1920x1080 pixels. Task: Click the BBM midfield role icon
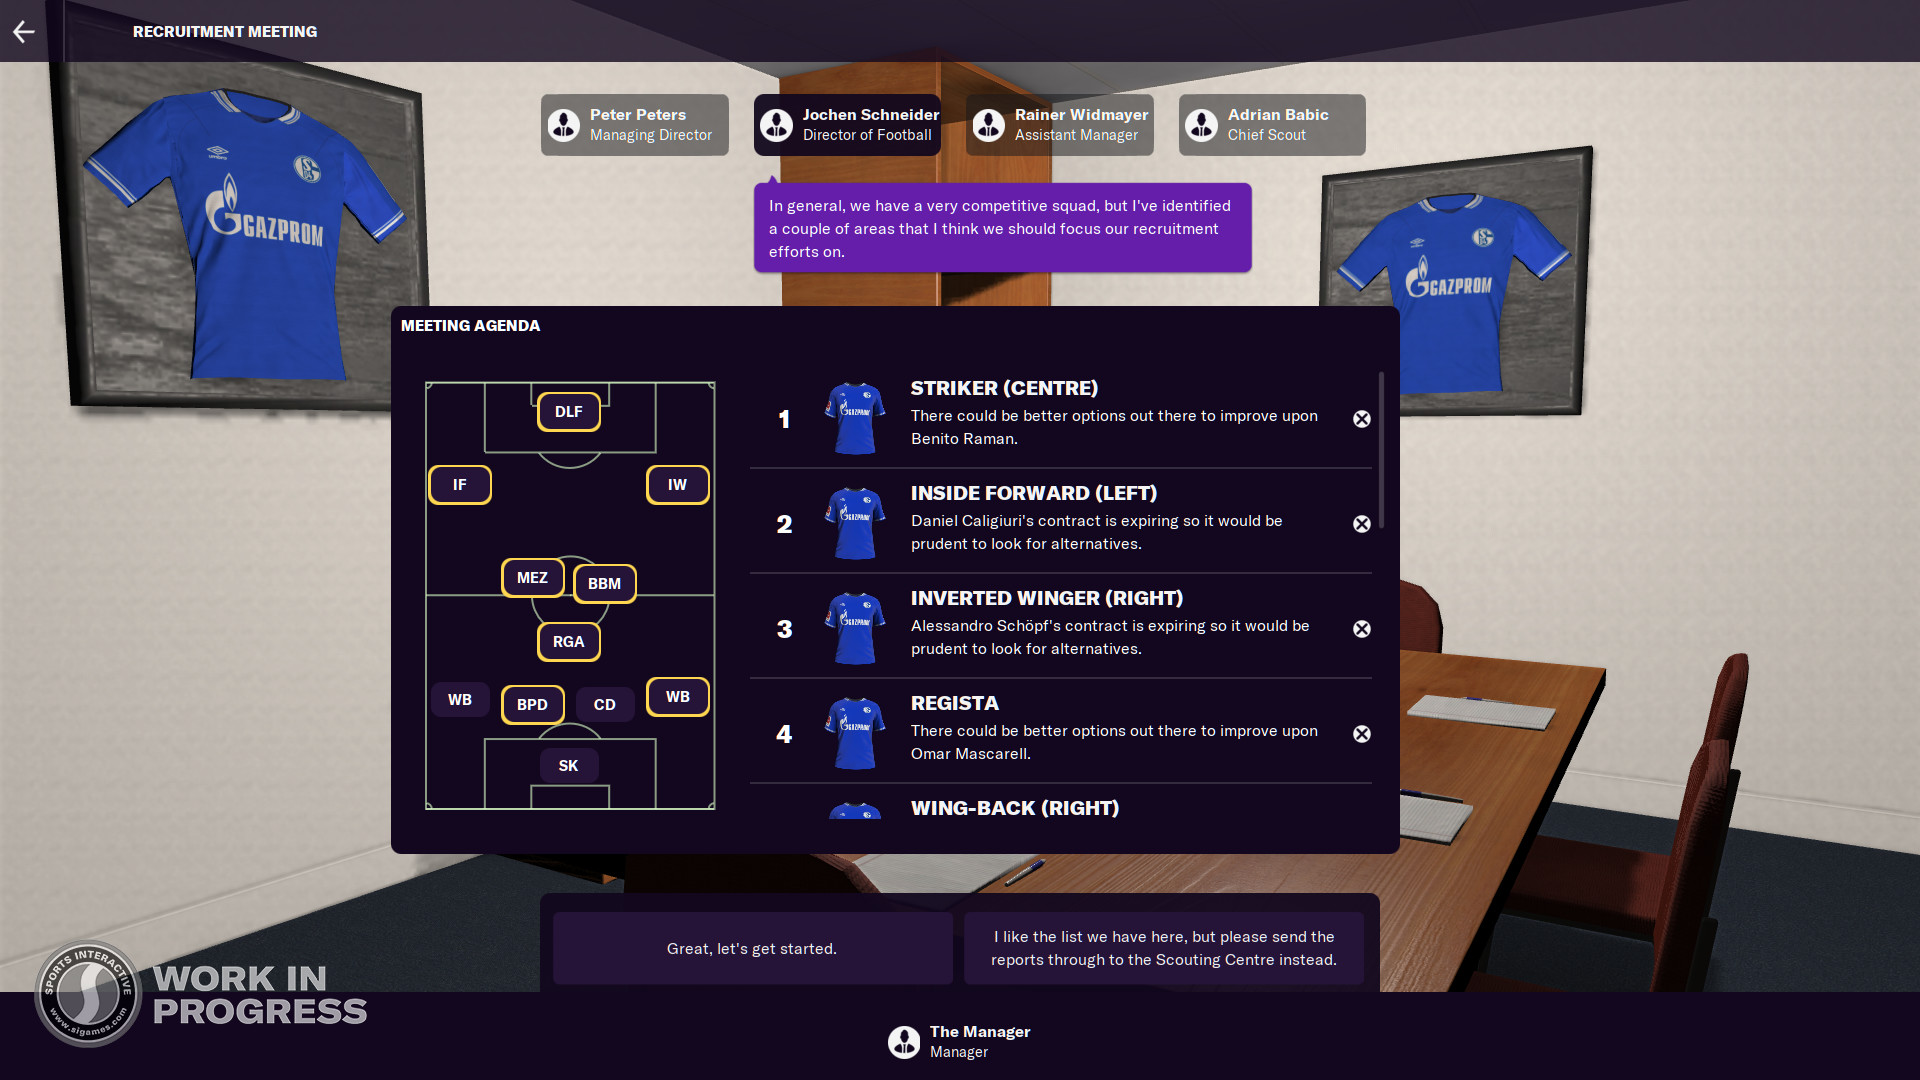point(601,582)
